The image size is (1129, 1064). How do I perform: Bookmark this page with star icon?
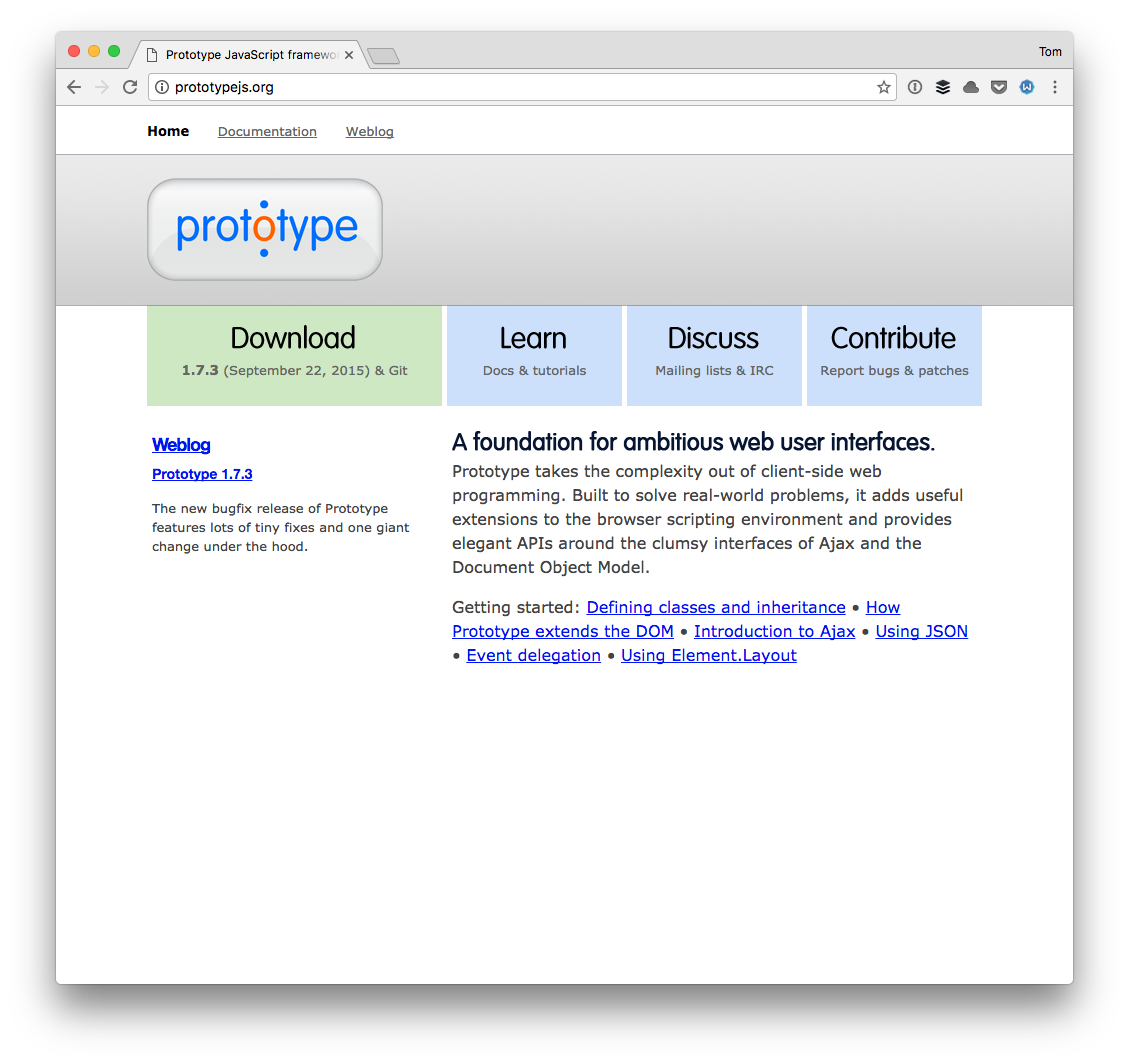(x=883, y=87)
